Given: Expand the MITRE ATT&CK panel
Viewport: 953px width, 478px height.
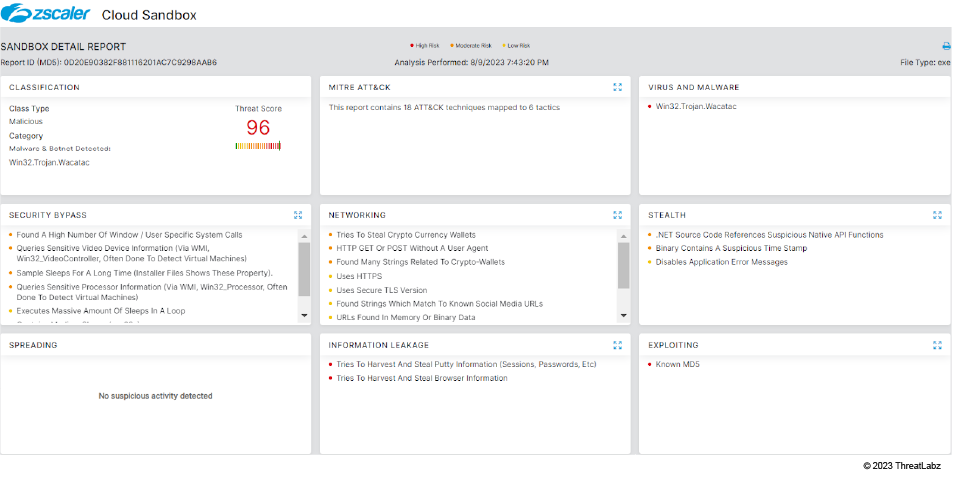Looking at the screenshot, I should 618,88.
